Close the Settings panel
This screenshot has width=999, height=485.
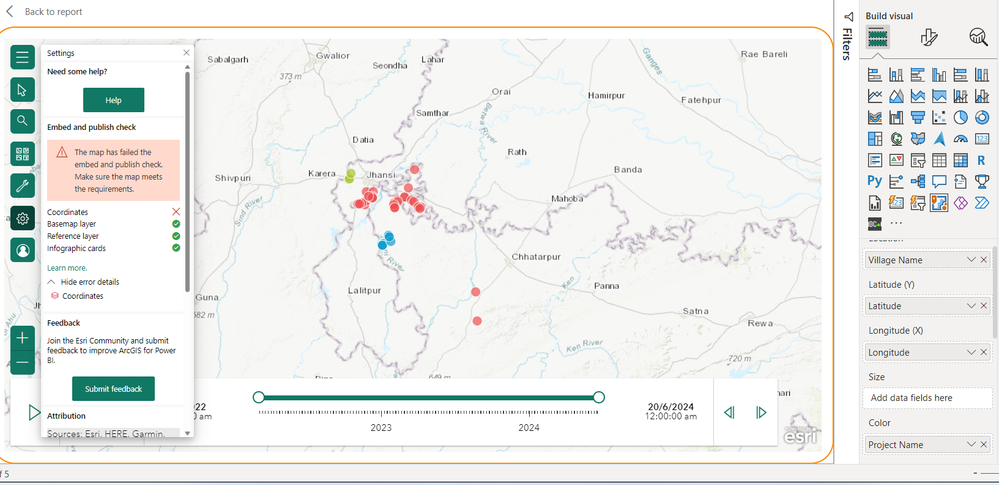click(186, 53)
